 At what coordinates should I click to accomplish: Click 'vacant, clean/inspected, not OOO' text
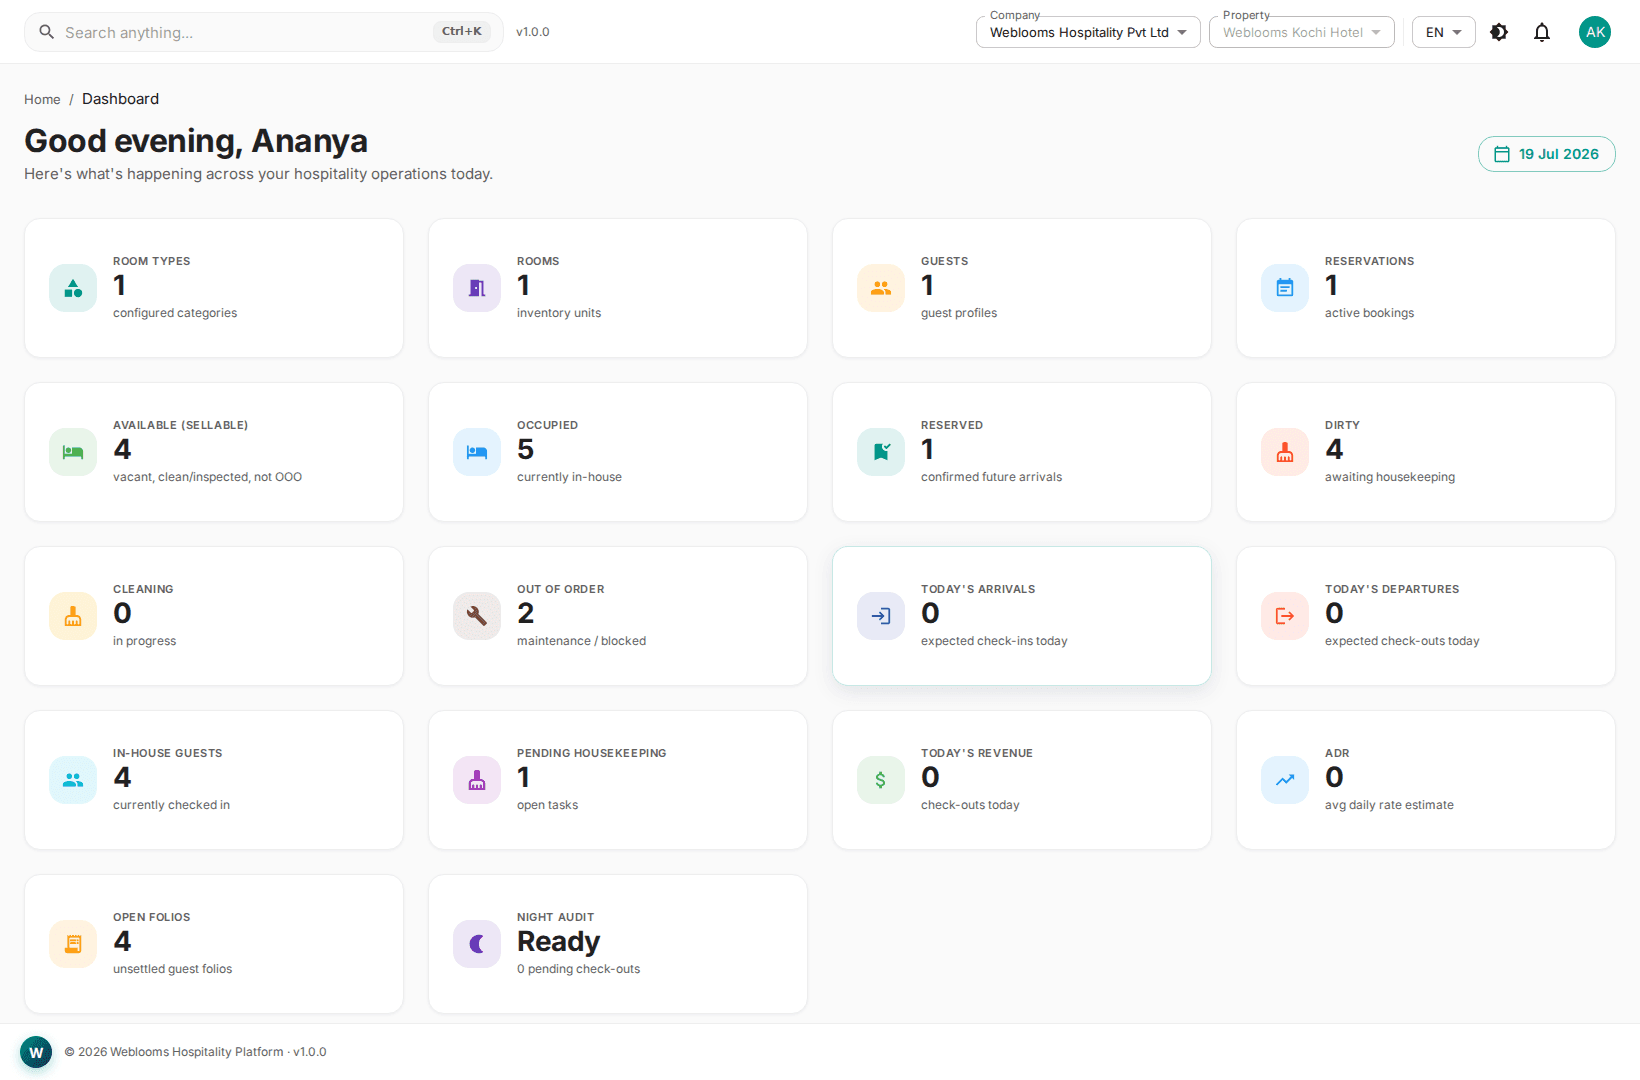[207, 477]
